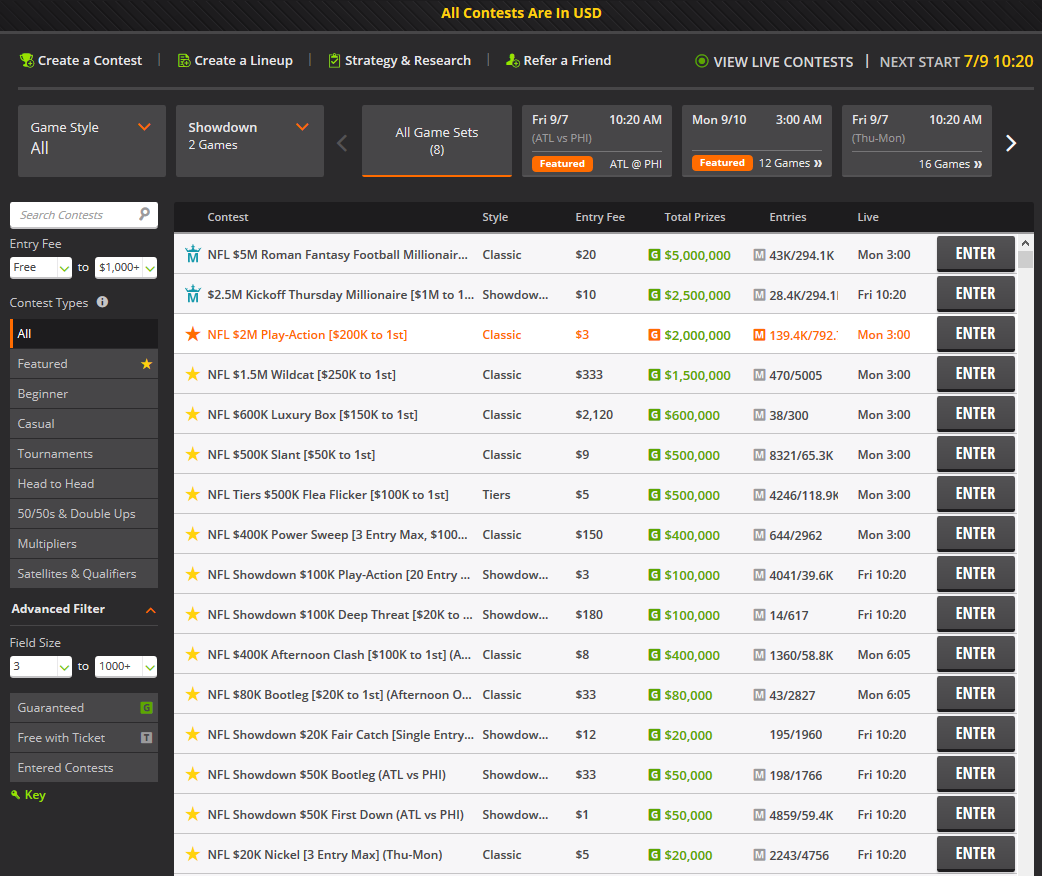Collapse the Advanced Filter section
Screen dimensions: 1042x876
[151, 609]
